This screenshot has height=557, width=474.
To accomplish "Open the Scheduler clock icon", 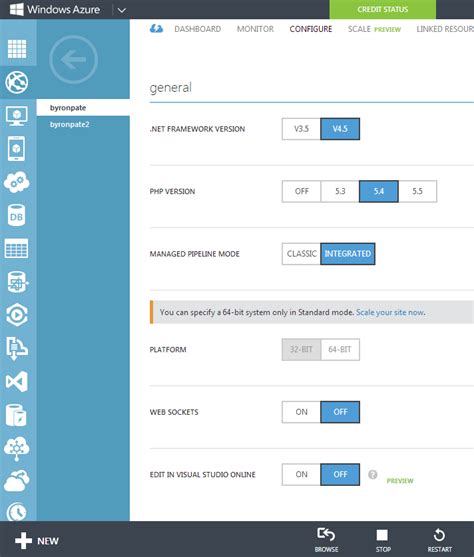I will point(16,512).
